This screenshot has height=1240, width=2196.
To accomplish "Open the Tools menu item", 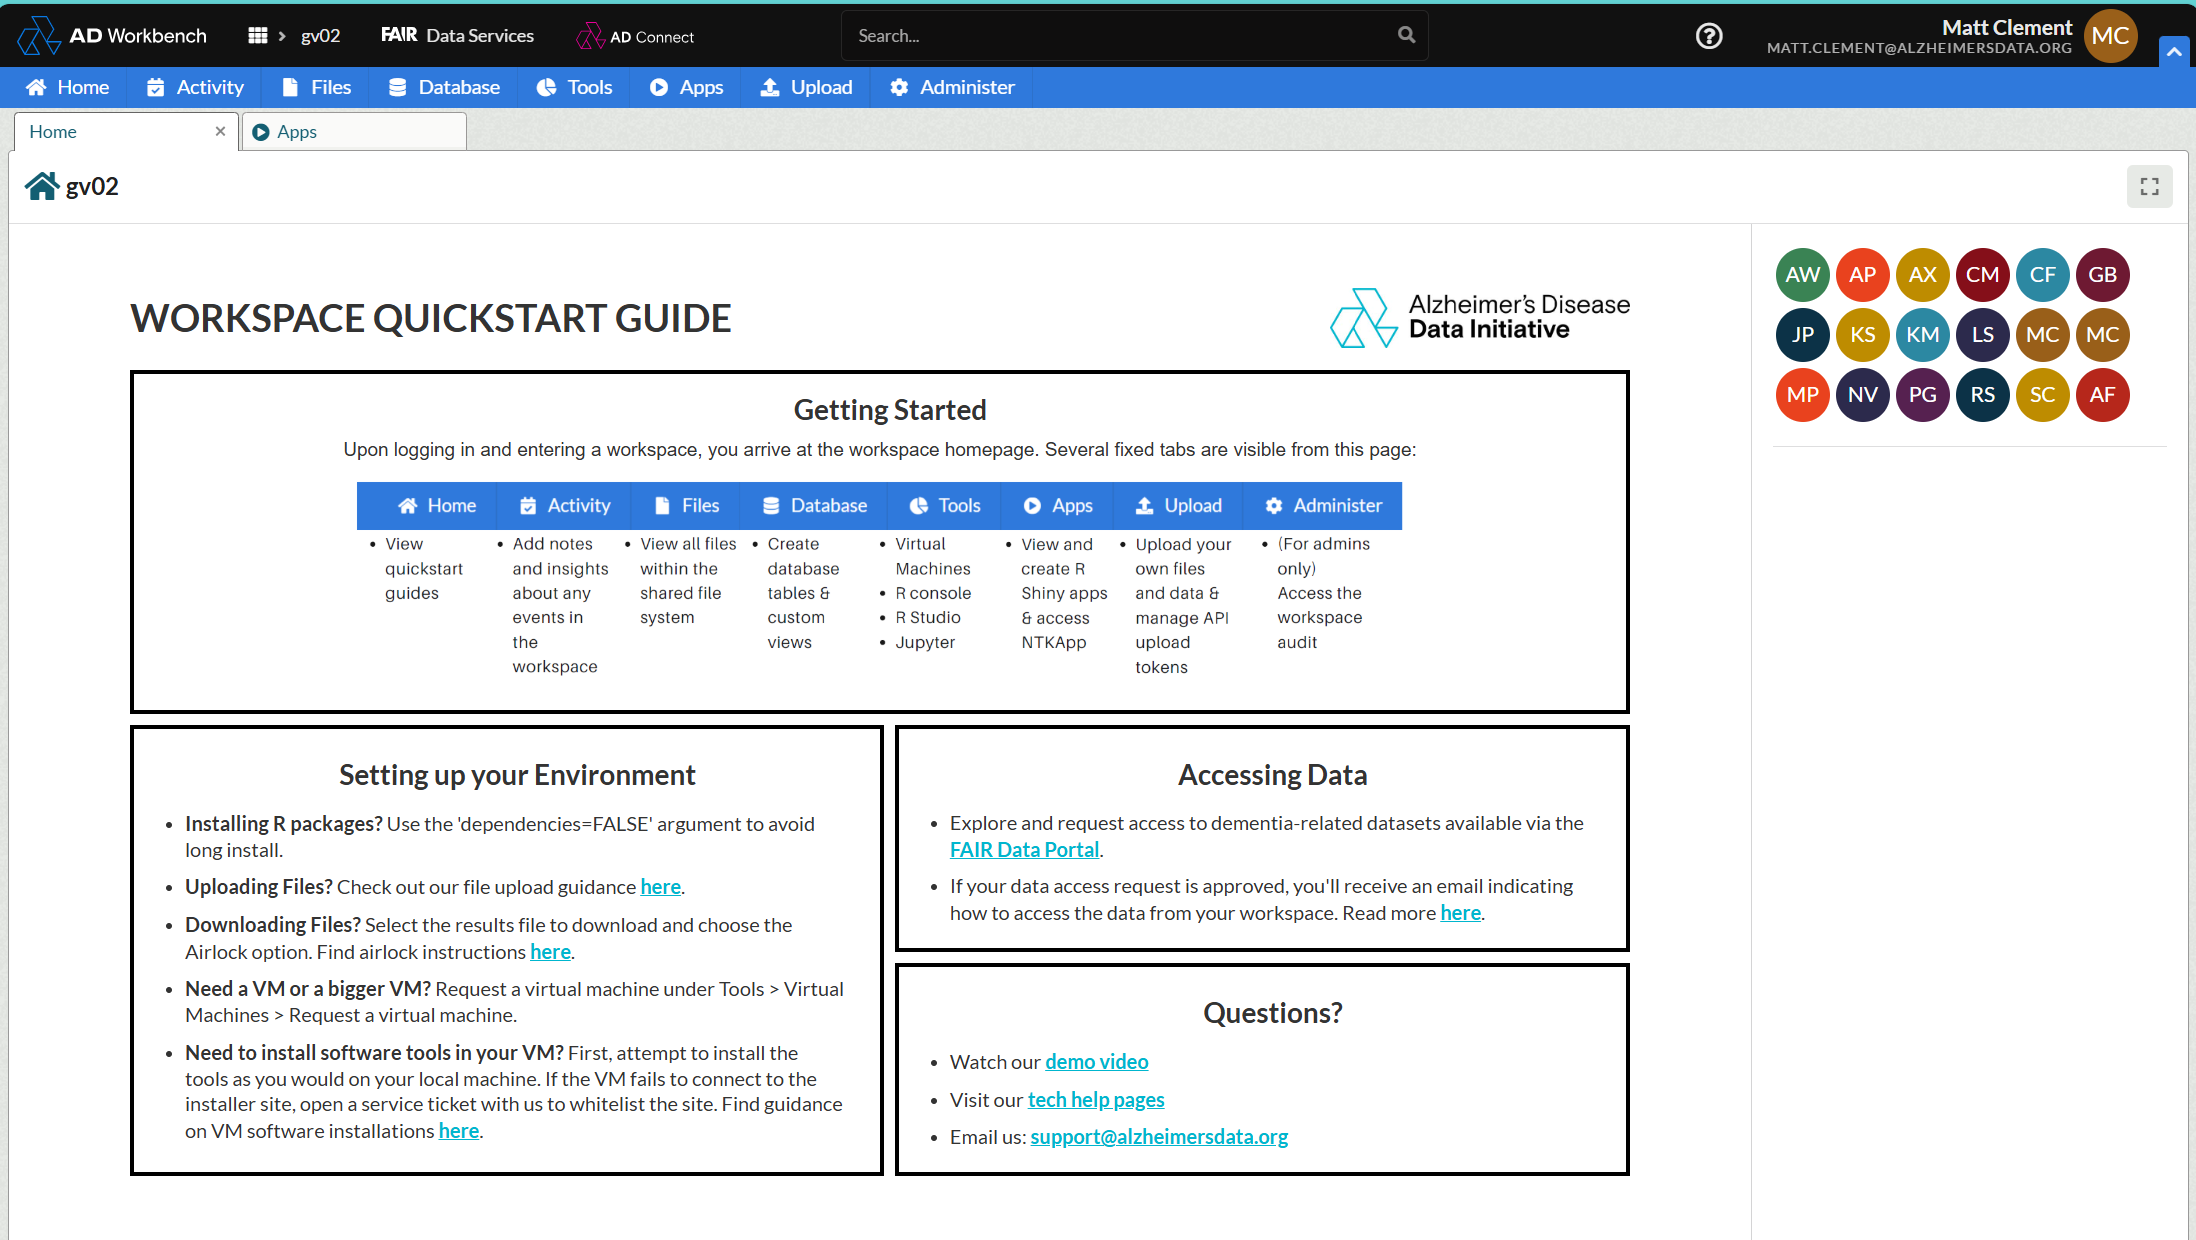I will tap(575, 88).
